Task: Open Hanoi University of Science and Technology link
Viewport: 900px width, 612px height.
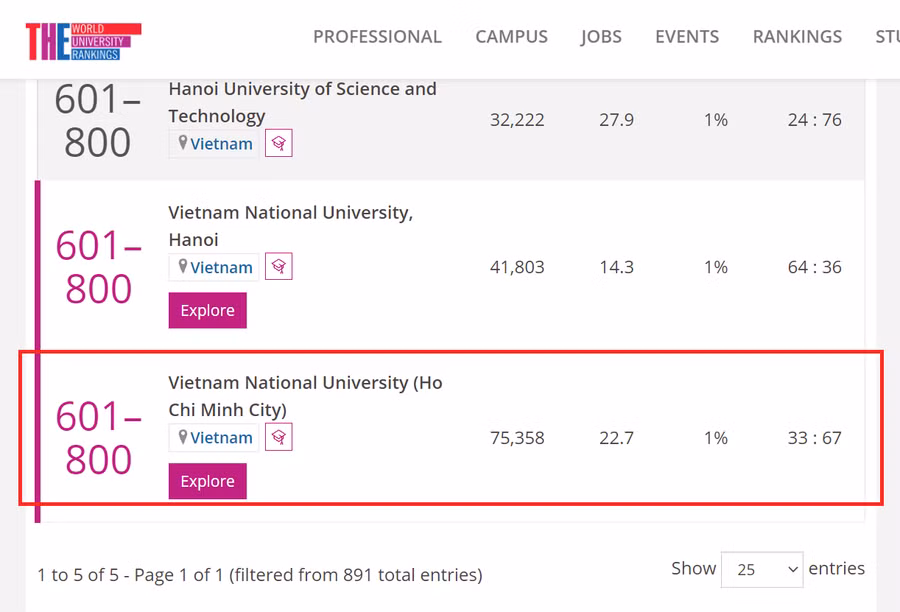Action: (302, 102)
